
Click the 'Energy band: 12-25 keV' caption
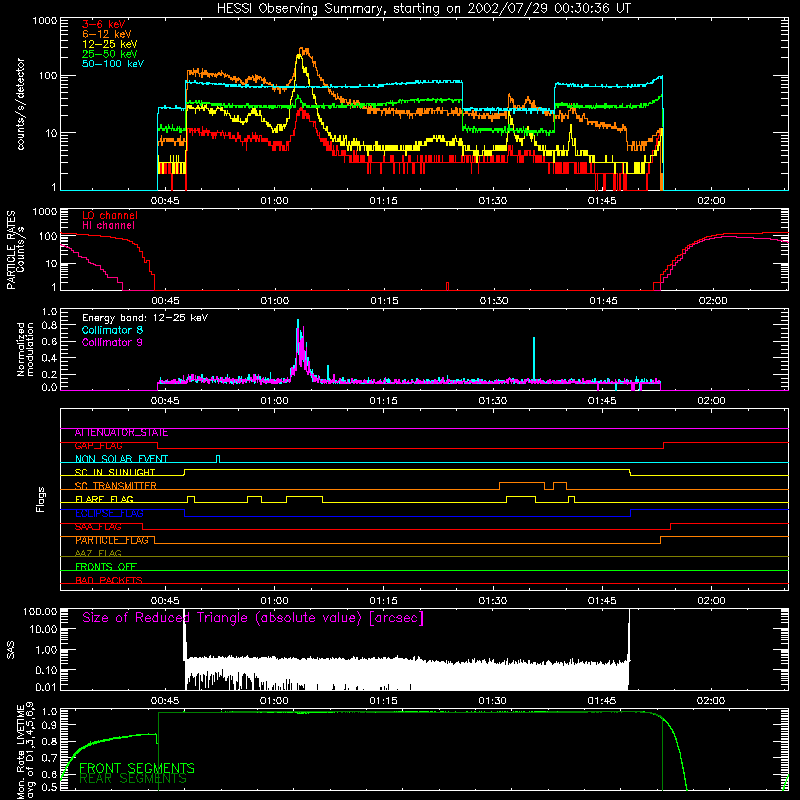pos(145,318)
